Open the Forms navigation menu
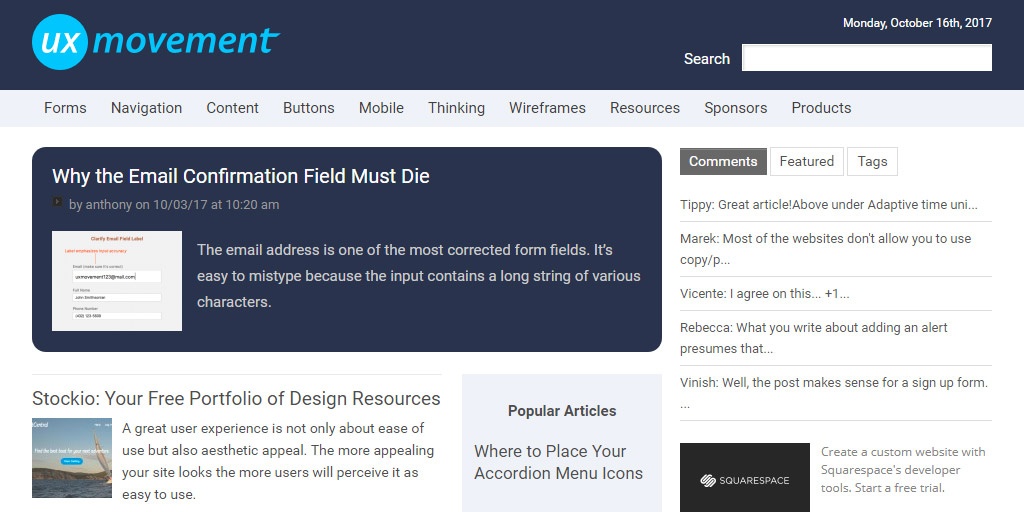 (65, 108)
